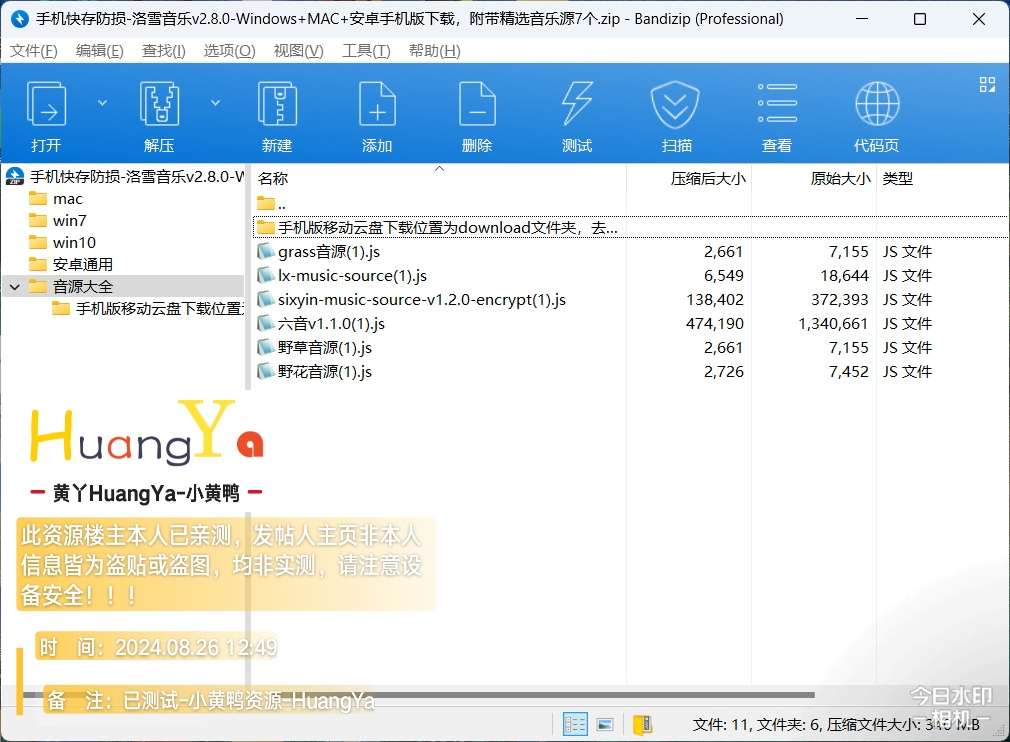Sort by the 原始大小 column header
1010x742 pixels.
(x=841, y=178)
